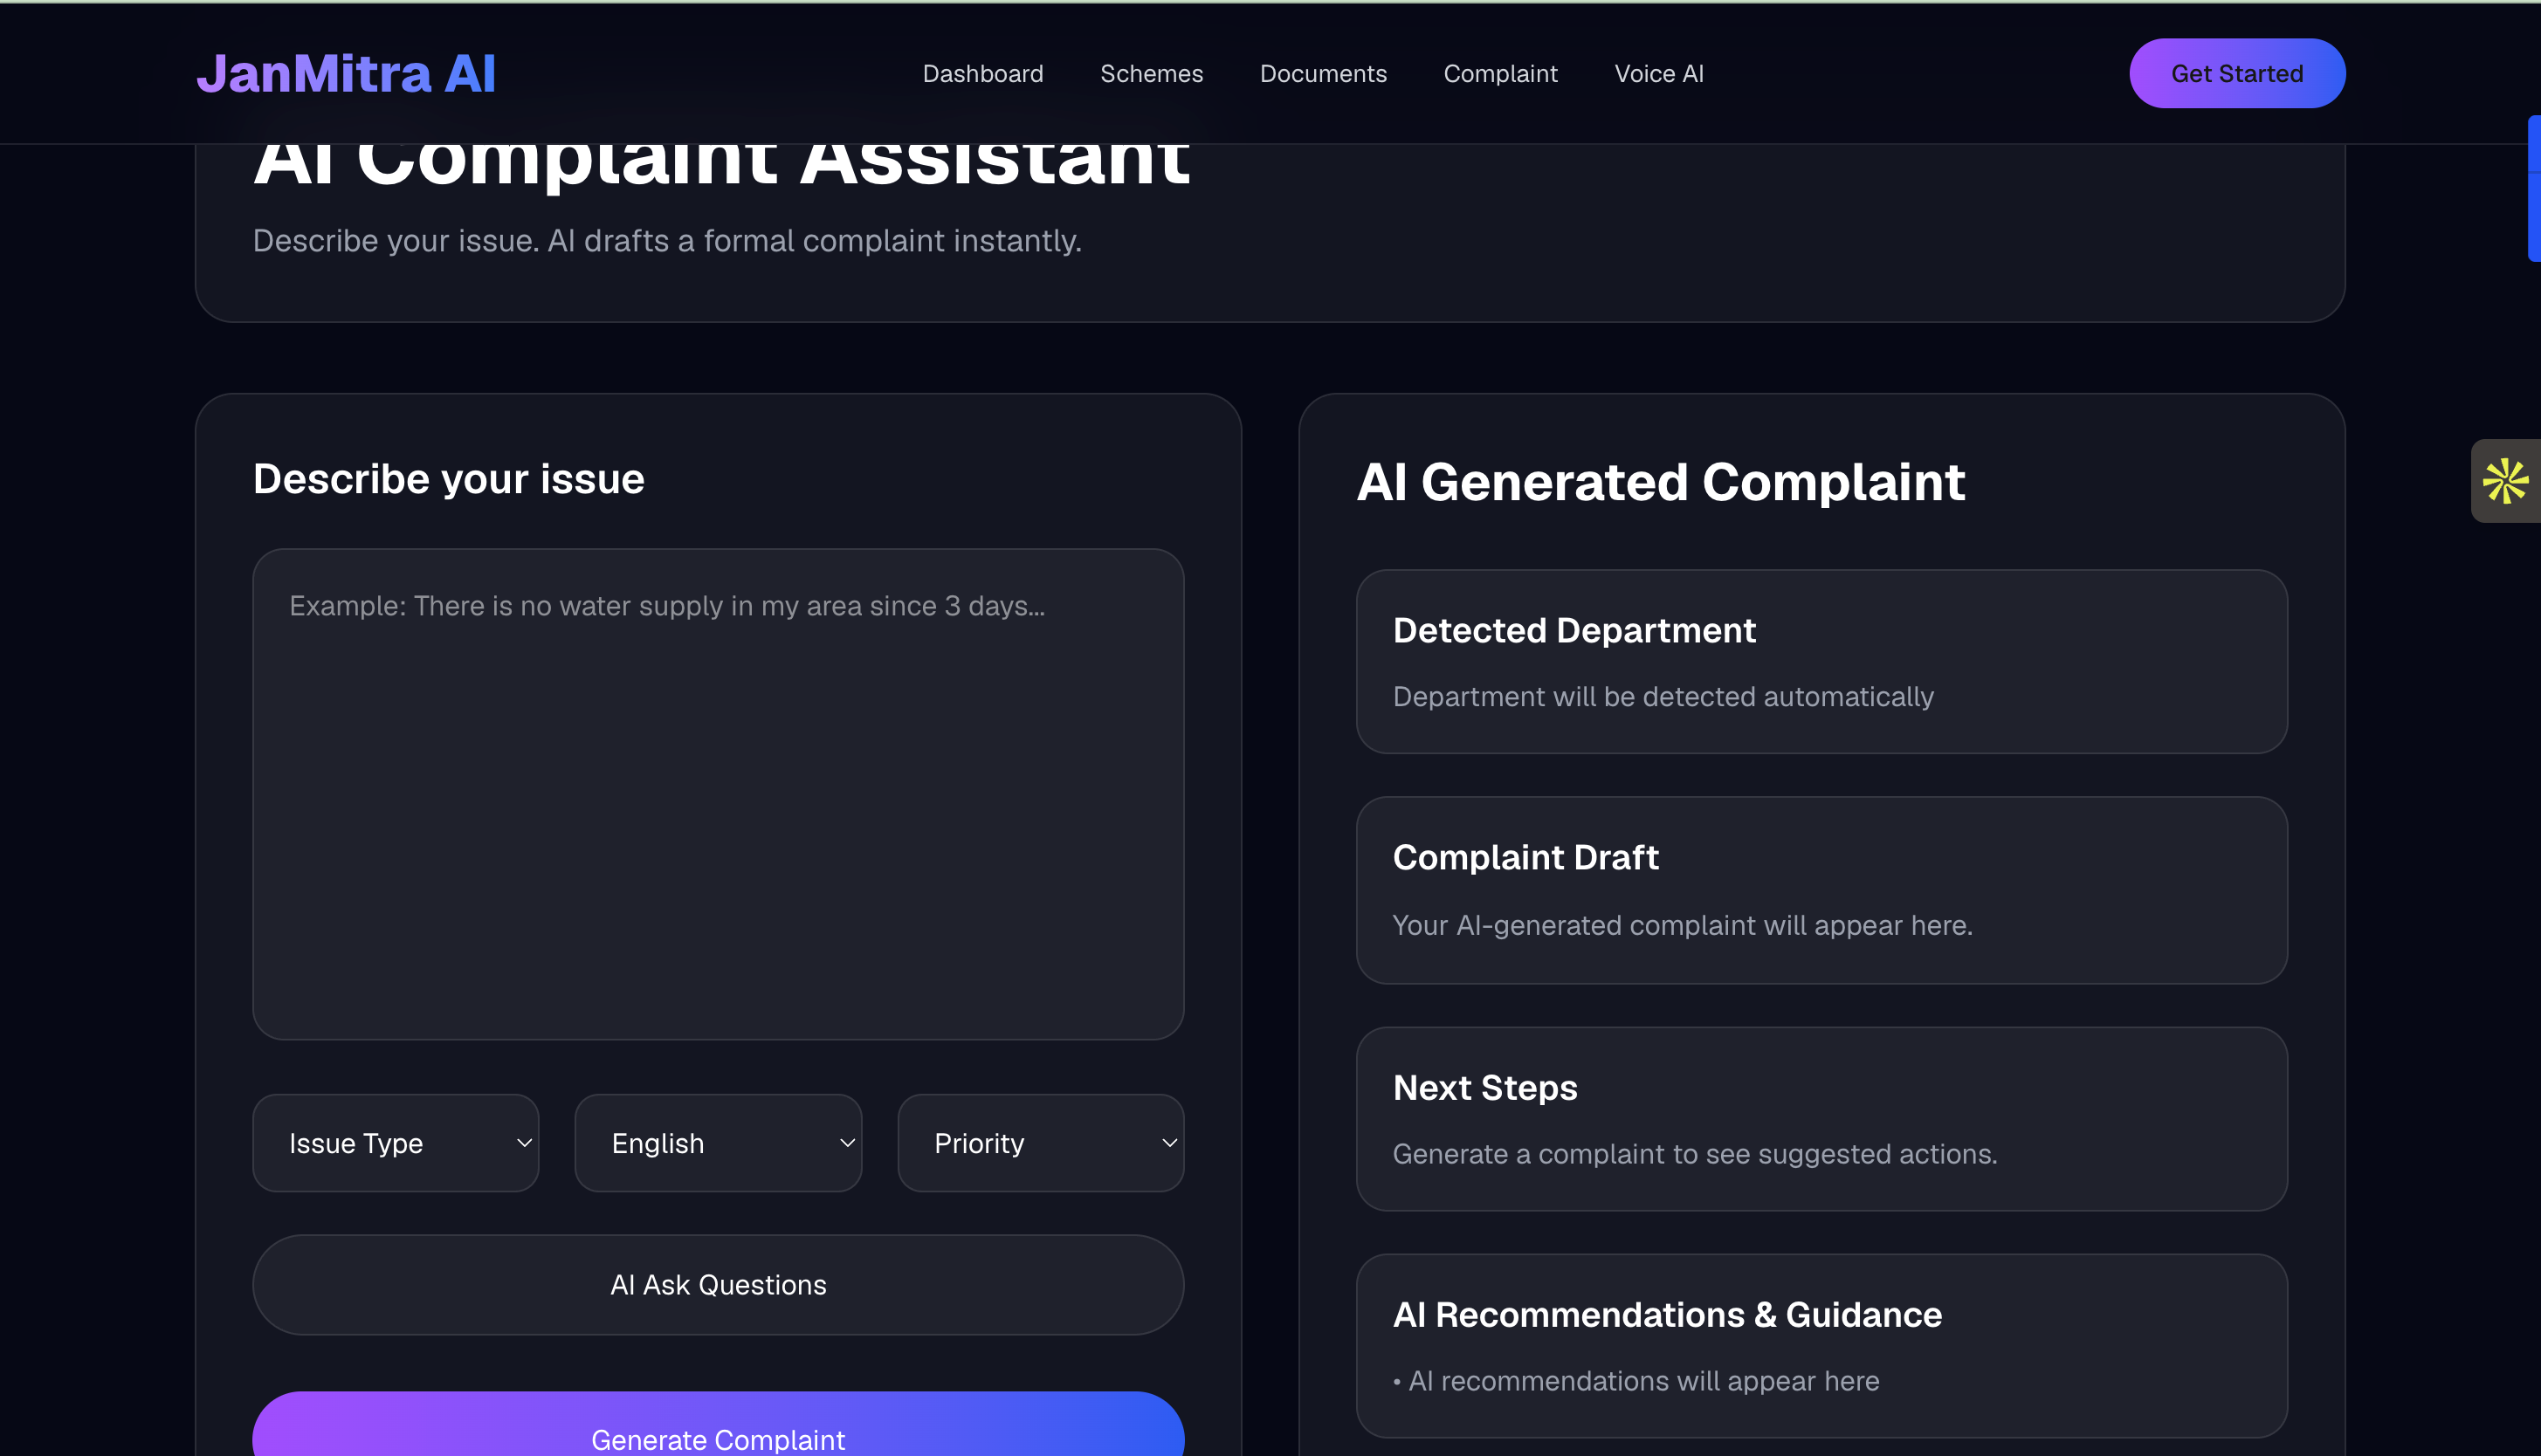Go to the Dashboard nav item
Viewport: 2541px width, 1456px height.
coord(983,74)
